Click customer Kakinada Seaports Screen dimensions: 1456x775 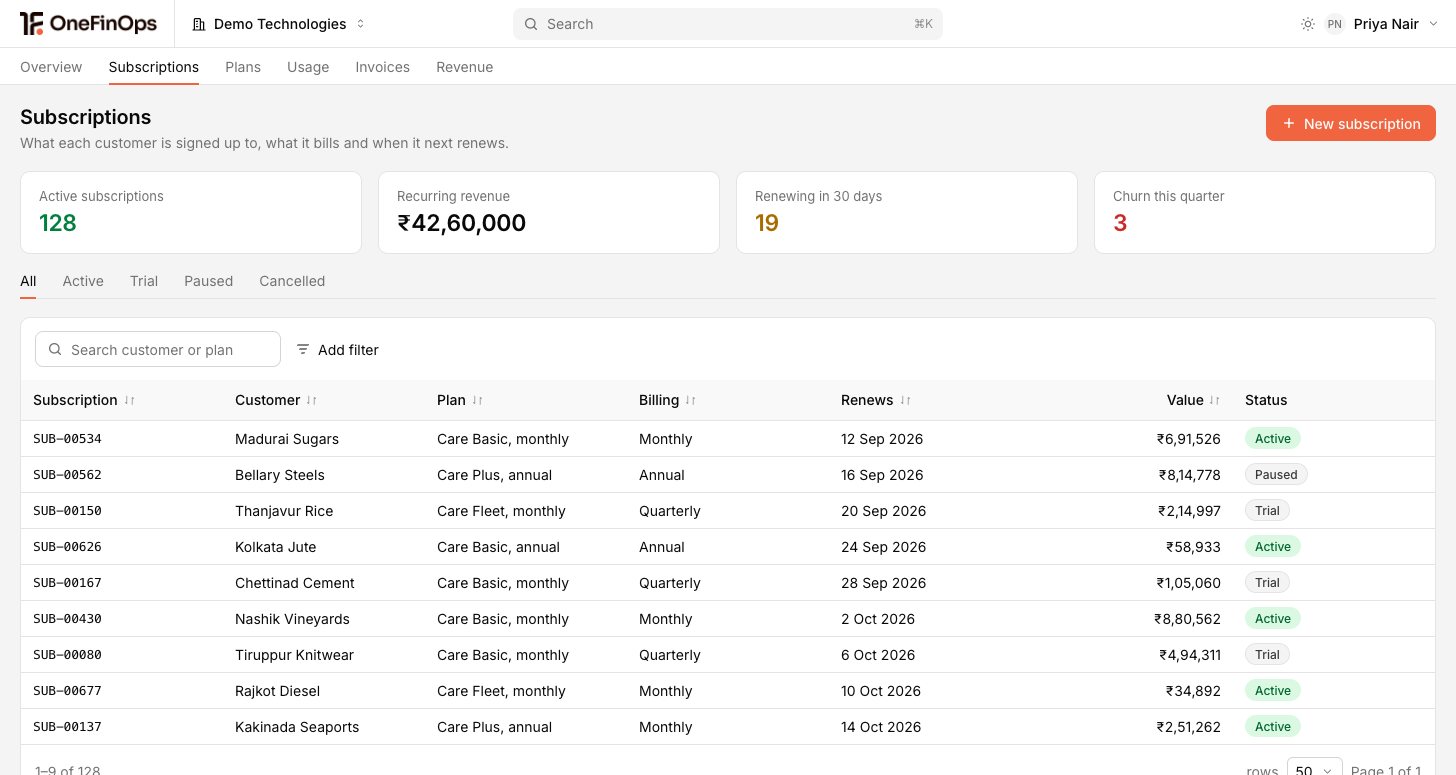pos(297,727)
